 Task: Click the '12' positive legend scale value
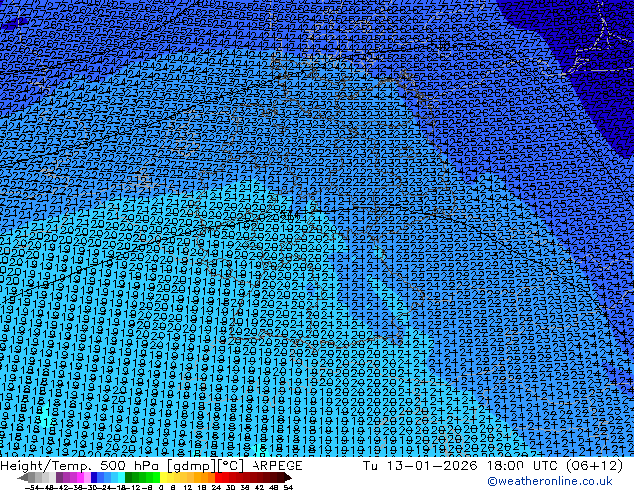188,487
